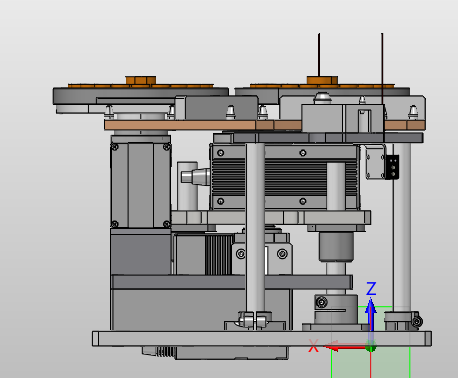
Task: Select the green origin point of the triad
Action: point(371,348)
